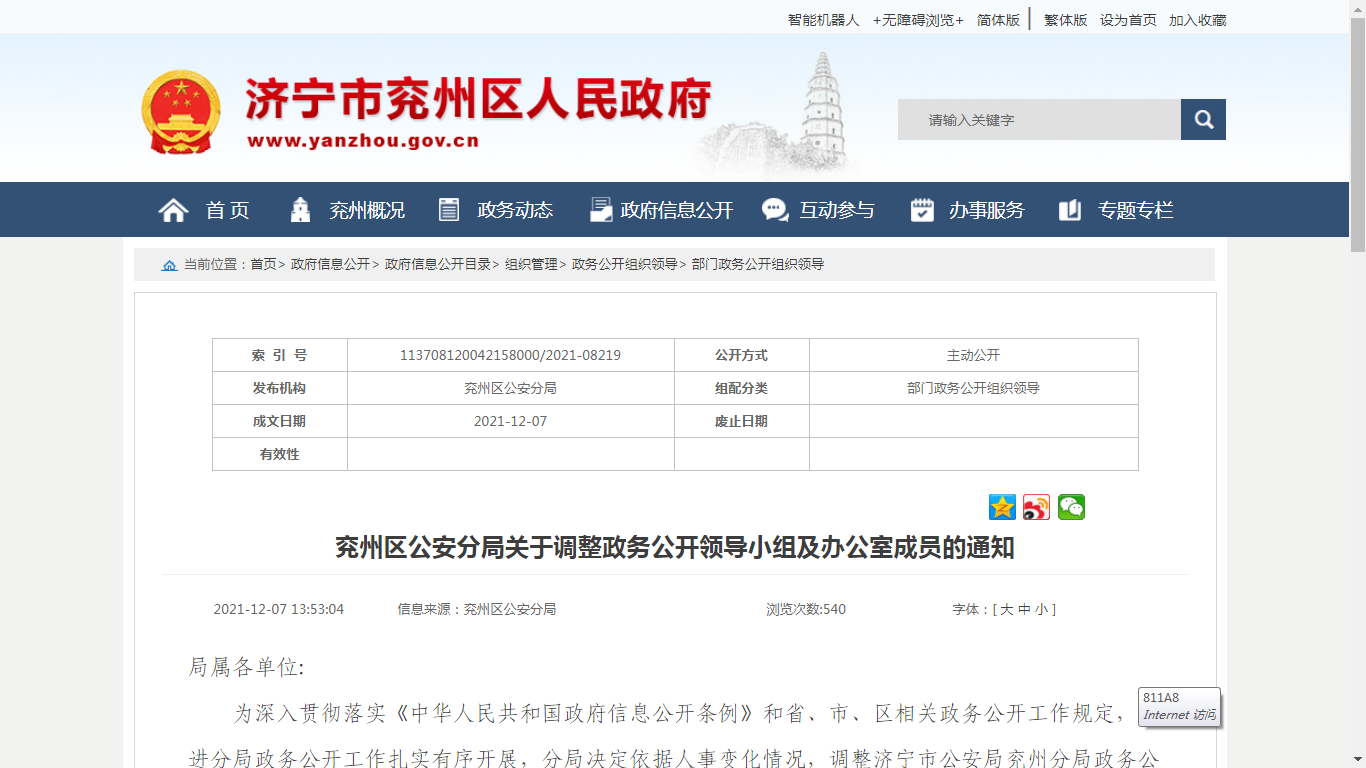
Task: Select medium font size 中
Action: [x=1024, y=609]
